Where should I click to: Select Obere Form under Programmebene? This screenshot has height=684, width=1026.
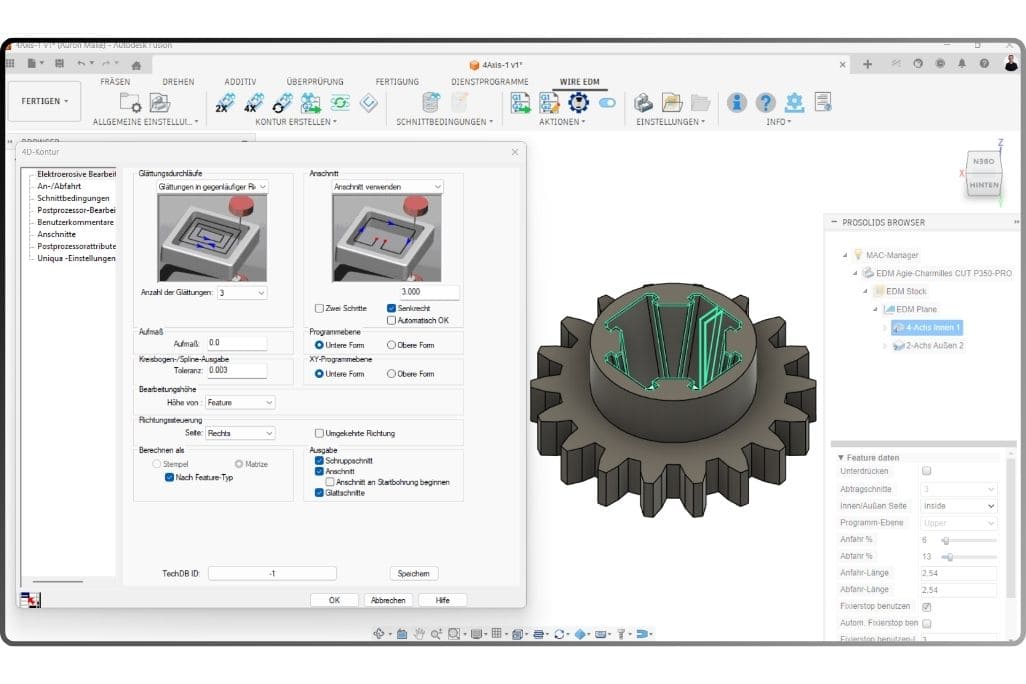tap(391, 345)
